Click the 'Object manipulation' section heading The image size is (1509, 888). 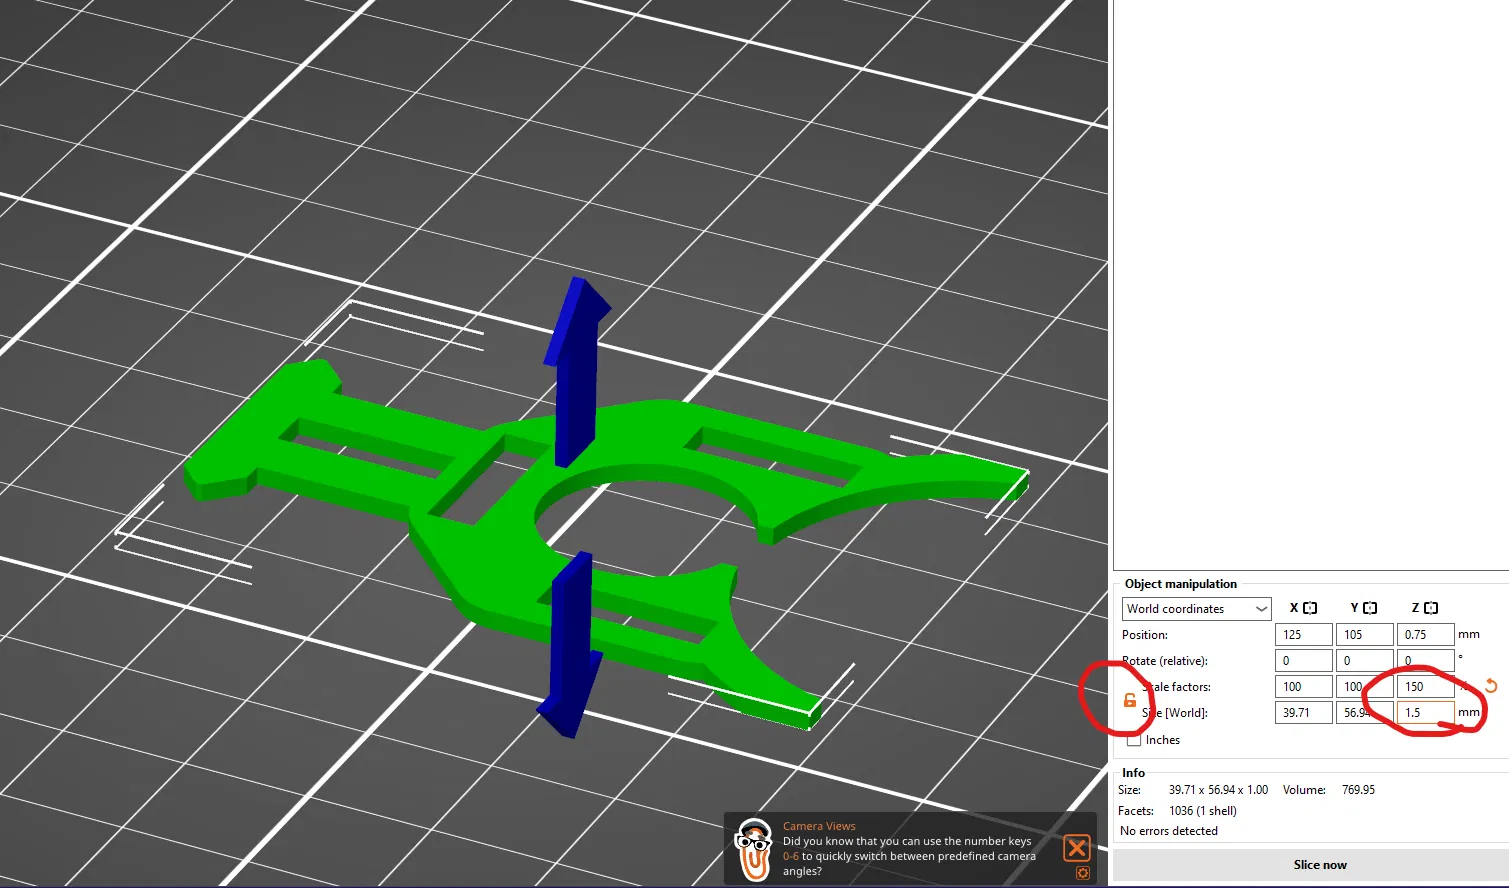(x=1181, y=584)
